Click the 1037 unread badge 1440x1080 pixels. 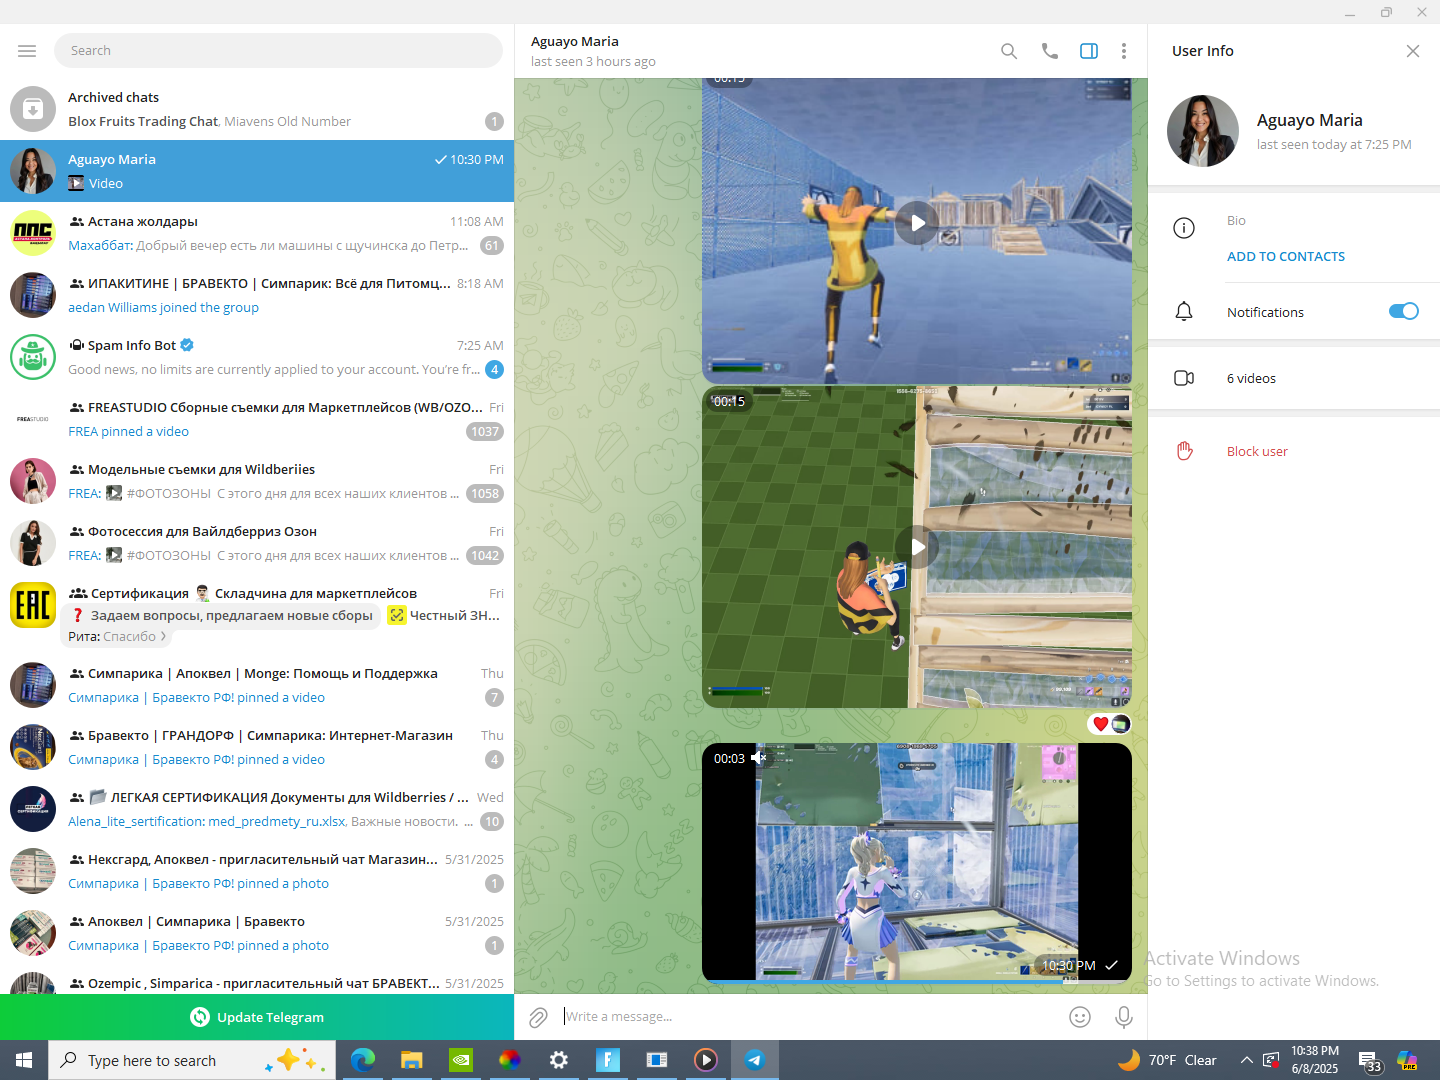pyautogui.click(x=485, y=432)
